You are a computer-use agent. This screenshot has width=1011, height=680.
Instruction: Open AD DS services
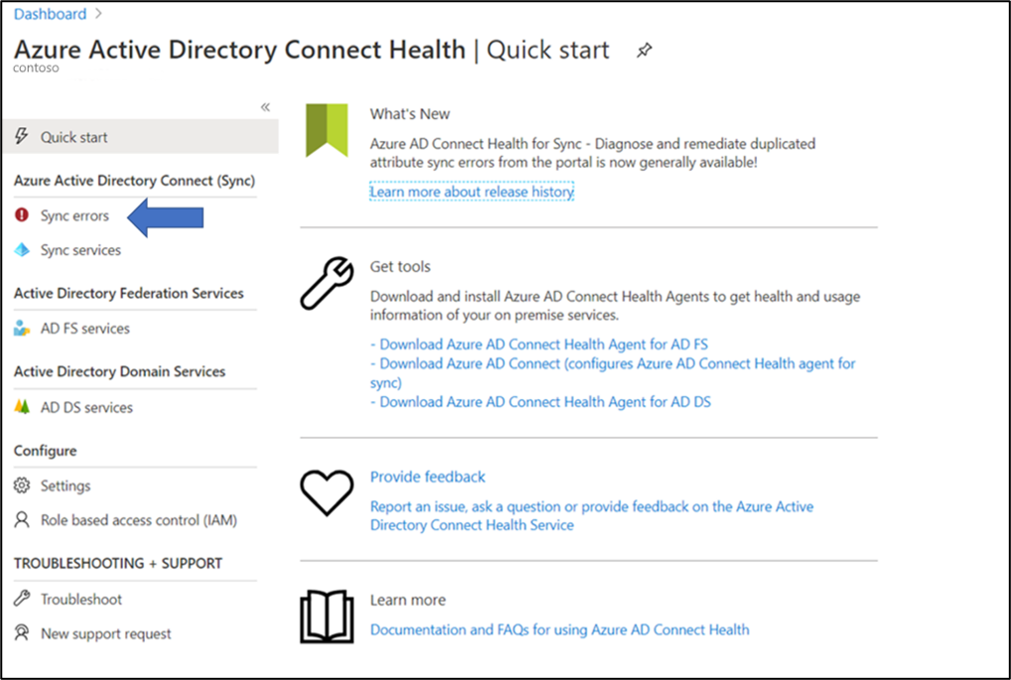(86, 407)
